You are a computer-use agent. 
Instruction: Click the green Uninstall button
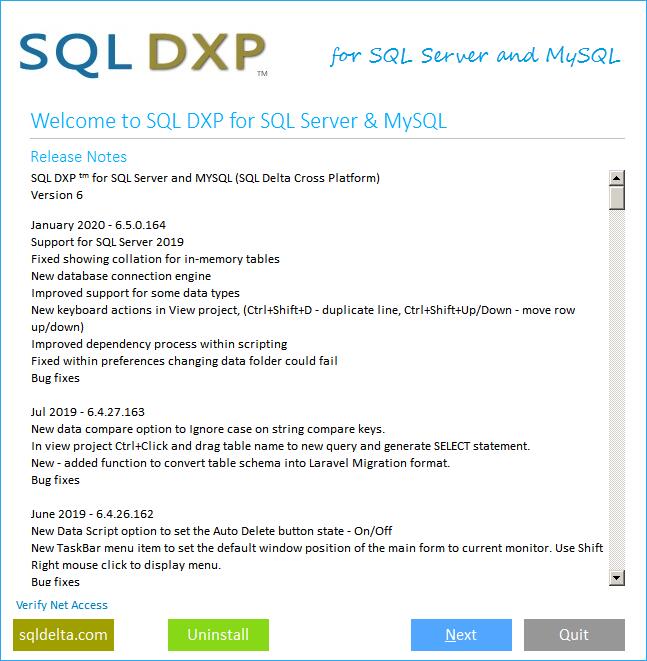[218, 634]
